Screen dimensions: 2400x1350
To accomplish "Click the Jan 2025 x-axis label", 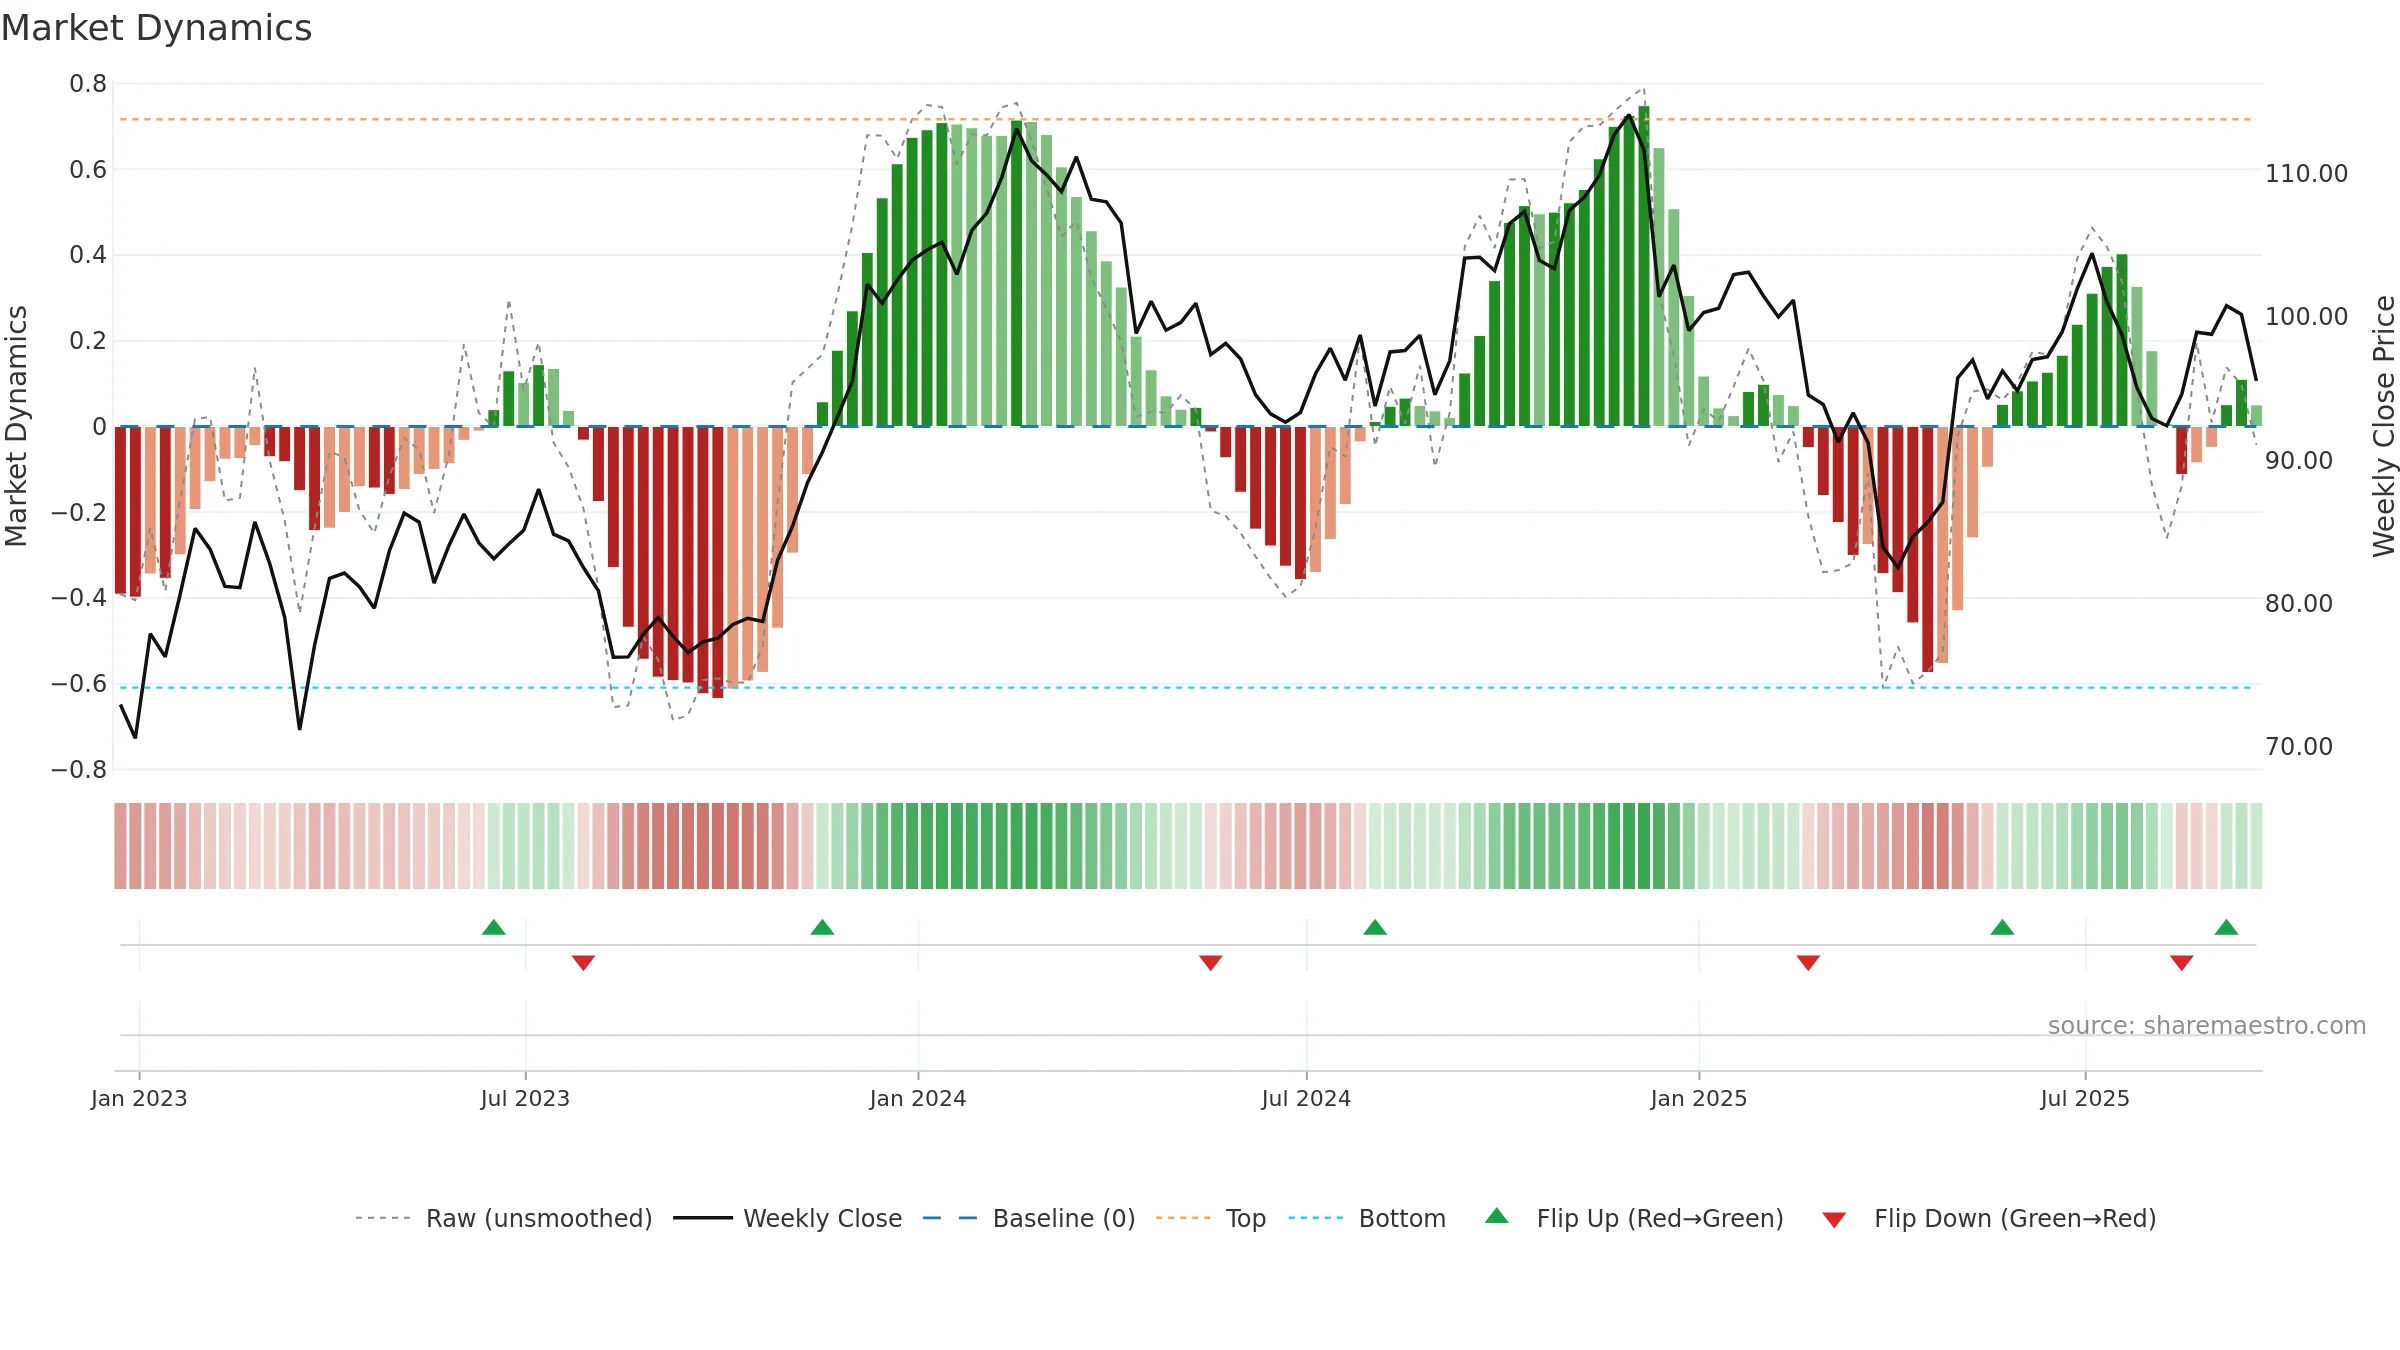I will click(1699, 1098).
